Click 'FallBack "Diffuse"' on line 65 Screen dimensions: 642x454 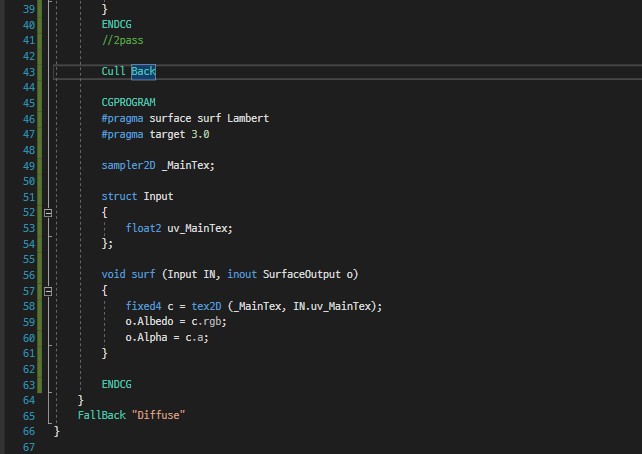pos(131,416)
